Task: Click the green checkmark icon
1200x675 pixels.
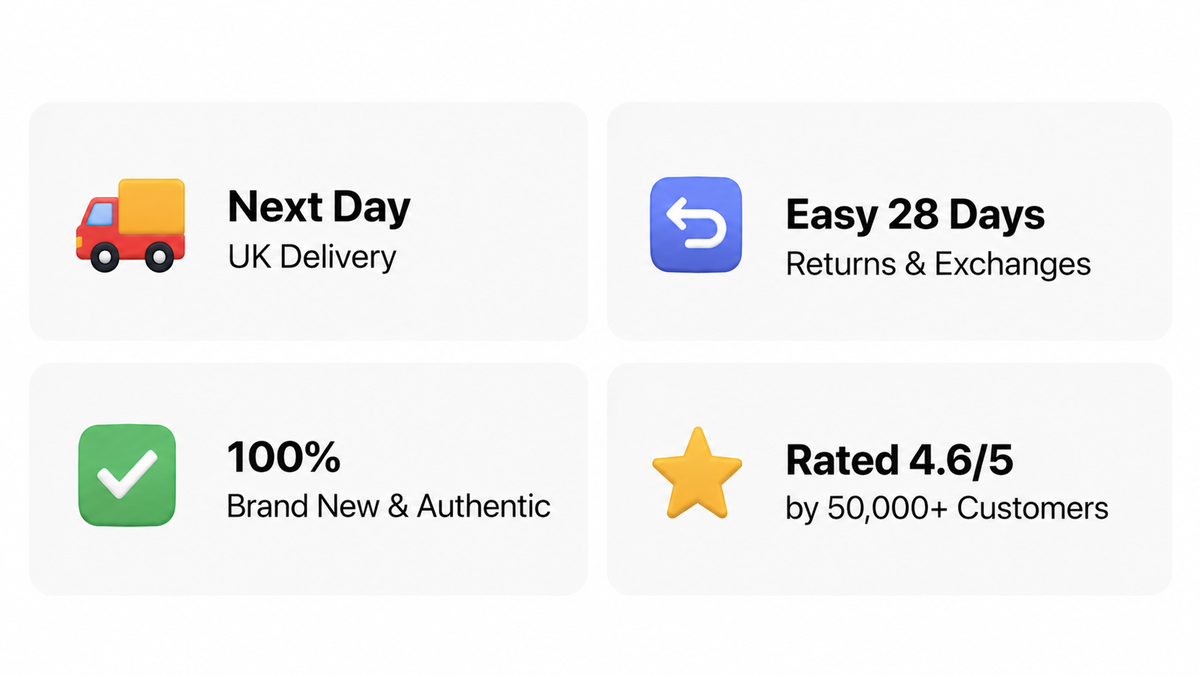Action: tap(127, 475)
